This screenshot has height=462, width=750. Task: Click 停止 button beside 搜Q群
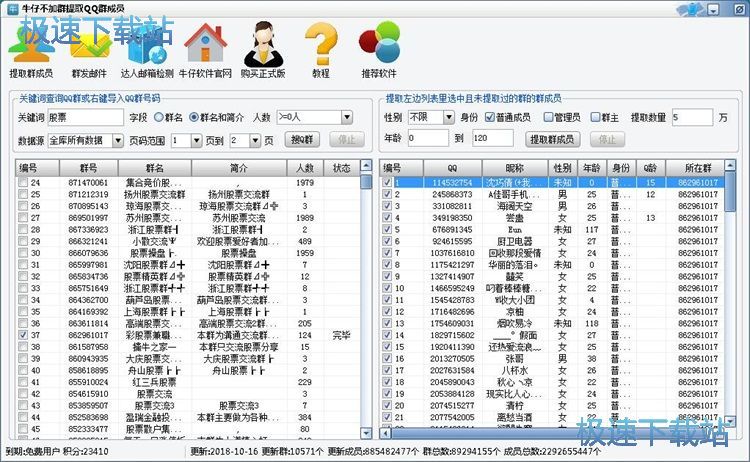[347, 140]
